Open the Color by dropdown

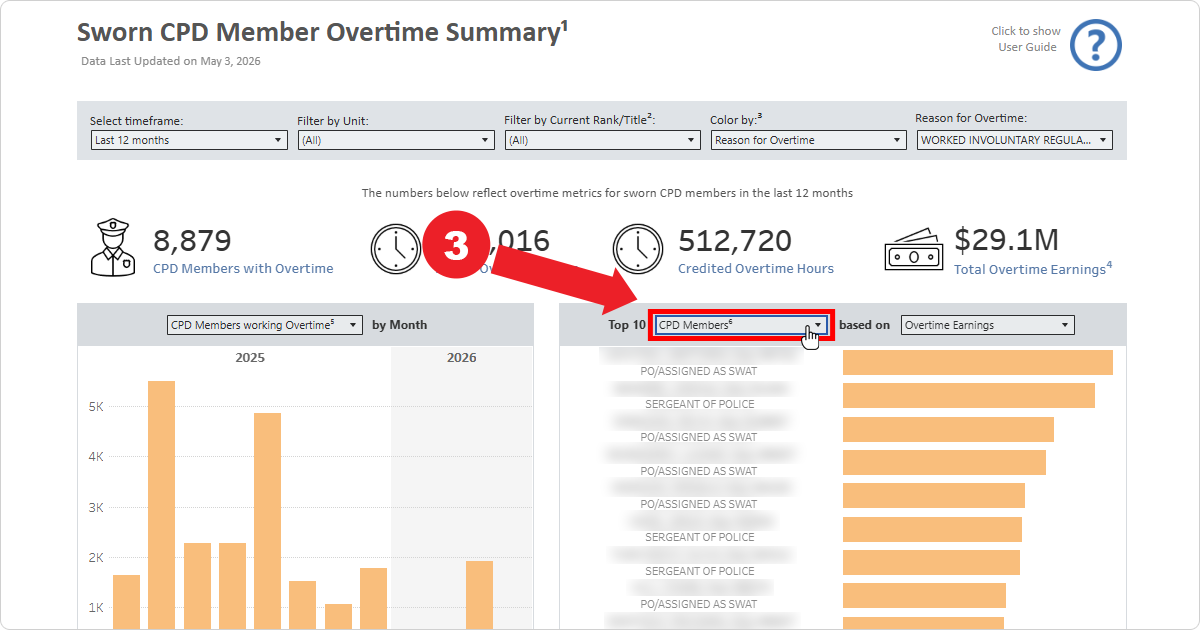pyautogui.click(x=809, y=140)
